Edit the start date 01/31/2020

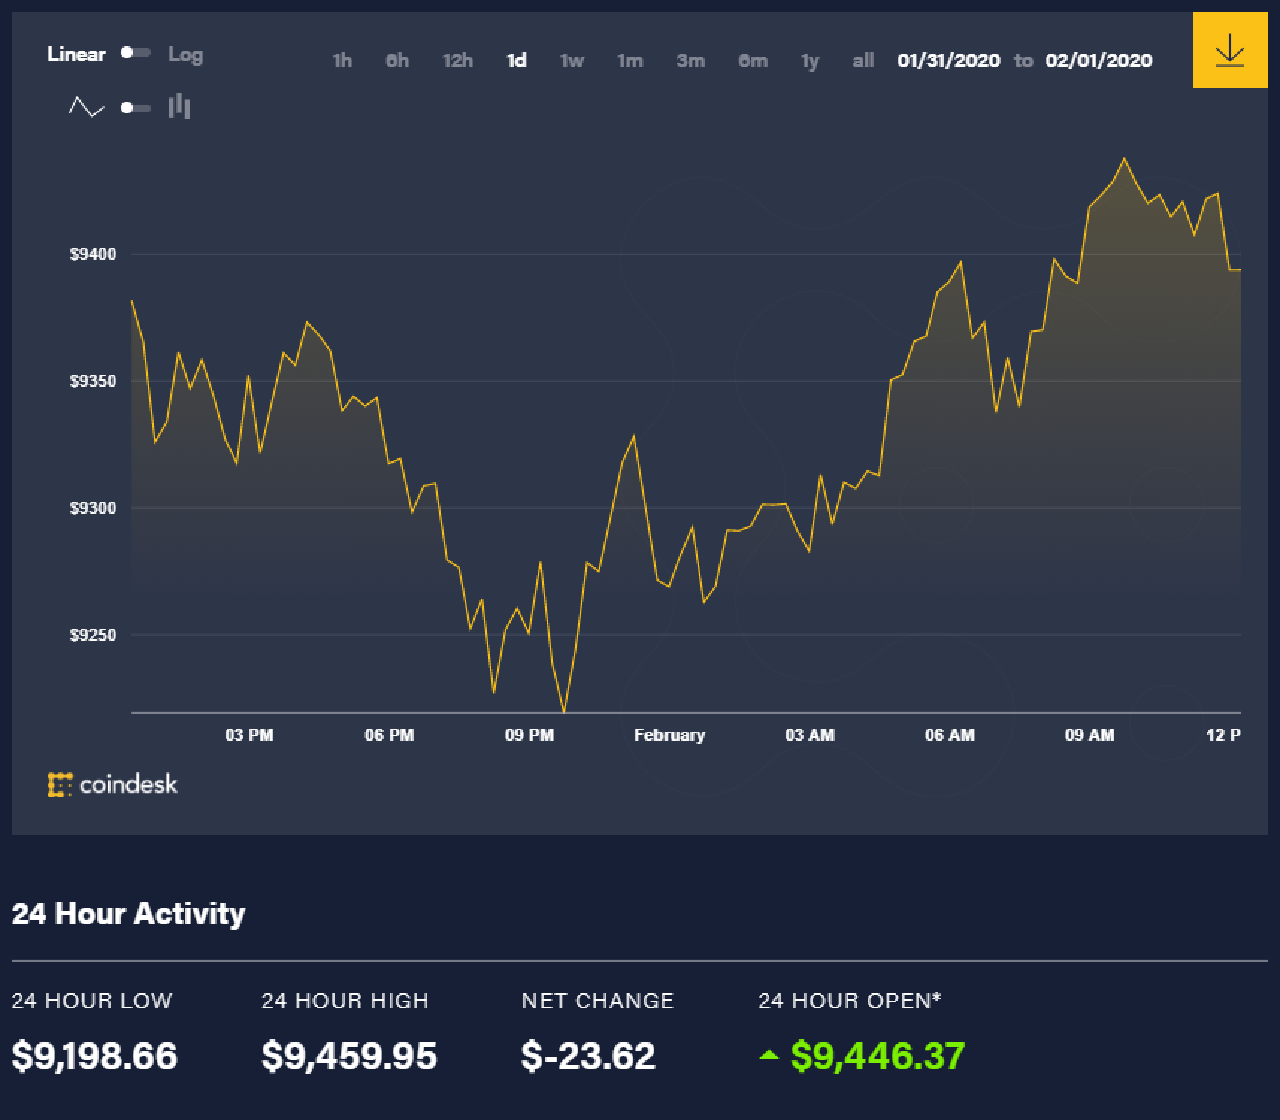click(x=949, y=61)
